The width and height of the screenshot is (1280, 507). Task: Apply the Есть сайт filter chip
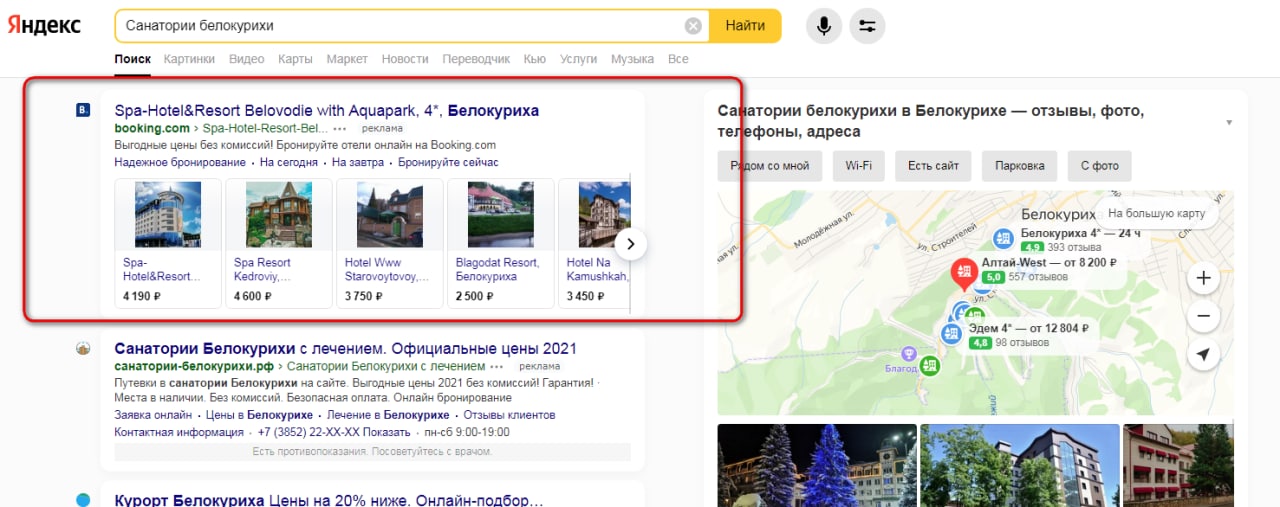tap(933, 166)
